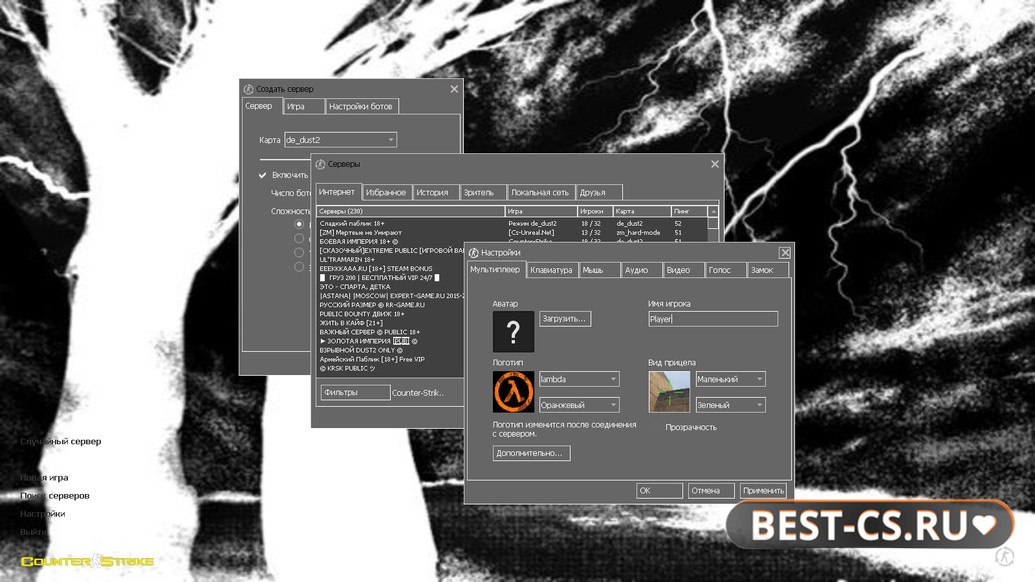
Task: Select server row ЭТО - СПАРТА, ДЕТКА
Action: [391, 286]
